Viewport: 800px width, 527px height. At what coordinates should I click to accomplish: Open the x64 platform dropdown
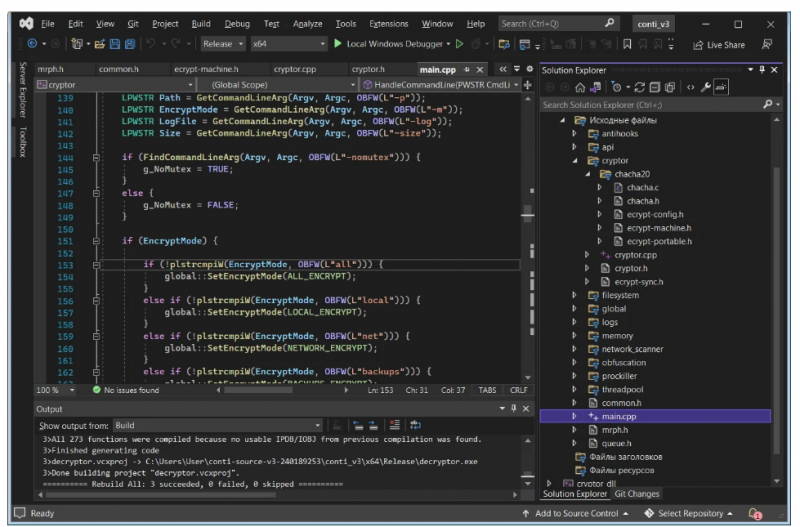[x=288, y=44]
